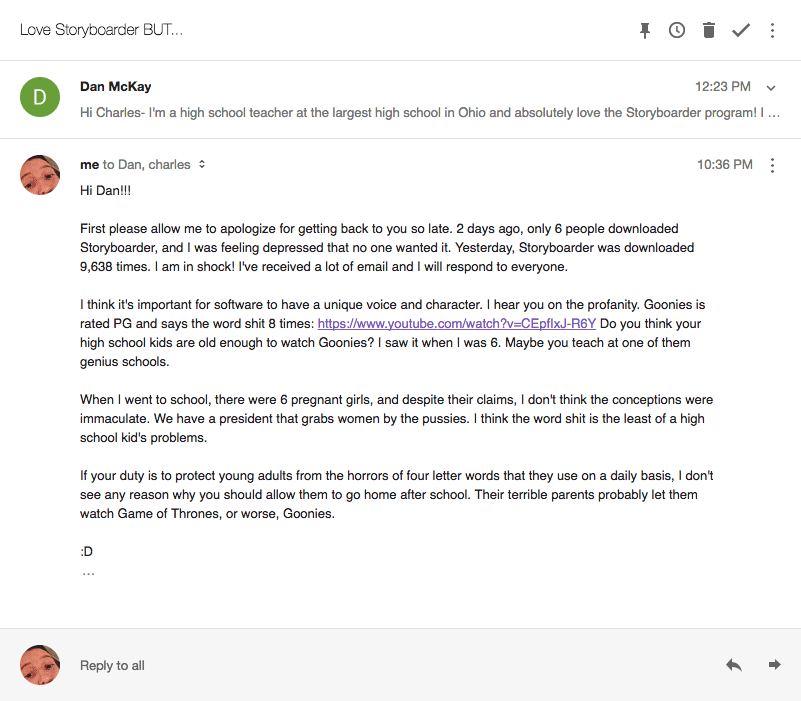This screenshot has width=801, height=701.
Task: Click the subject title Love Storyboarder BUT...
Action: 101,30
